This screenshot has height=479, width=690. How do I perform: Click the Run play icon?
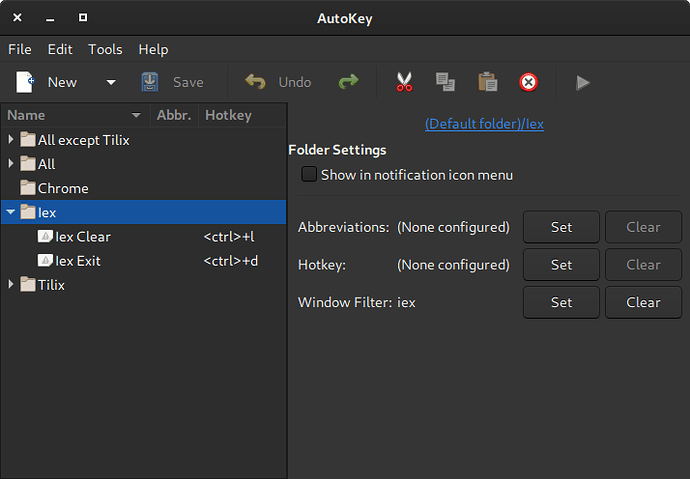tap(583, 83)
